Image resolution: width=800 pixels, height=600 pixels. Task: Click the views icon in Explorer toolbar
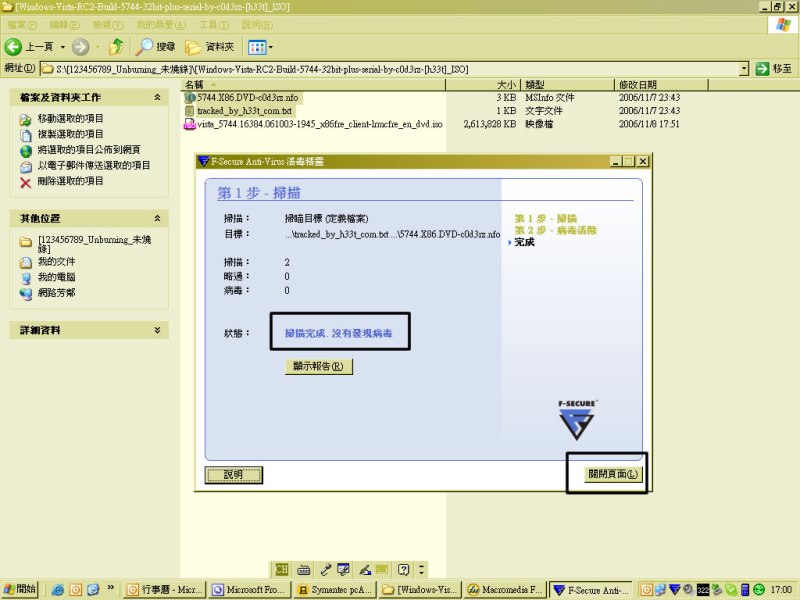(257, 47)
